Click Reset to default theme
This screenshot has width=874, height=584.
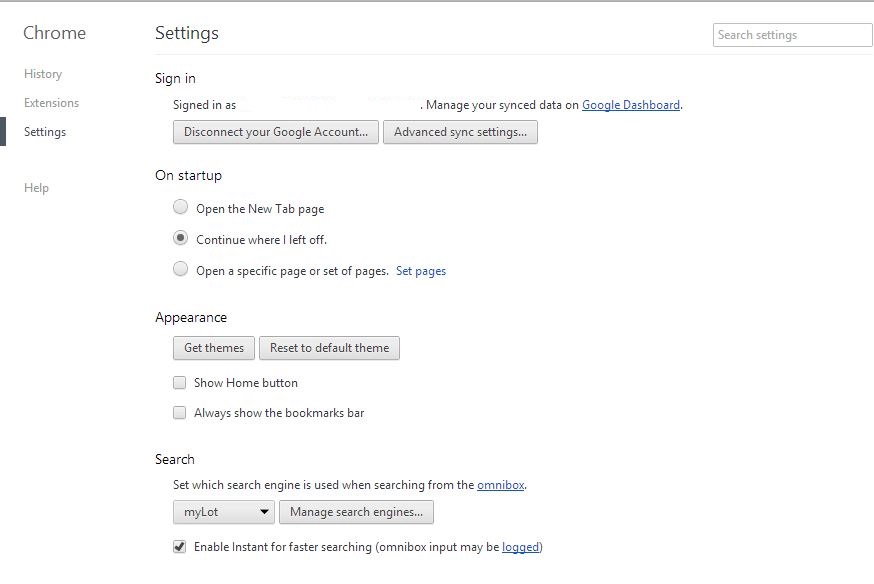[x=329, y=348]
